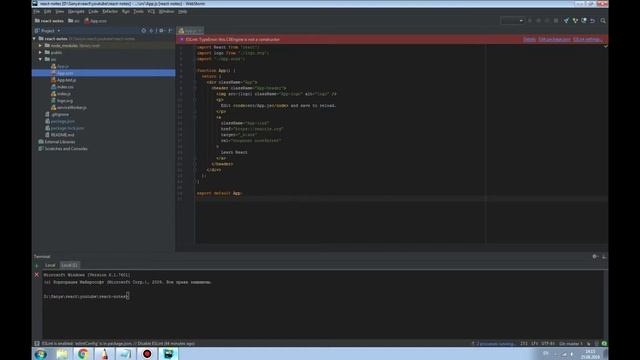The image size is (640, 360).
Task: Open the Refactor menu
Action: coord(110,11)
